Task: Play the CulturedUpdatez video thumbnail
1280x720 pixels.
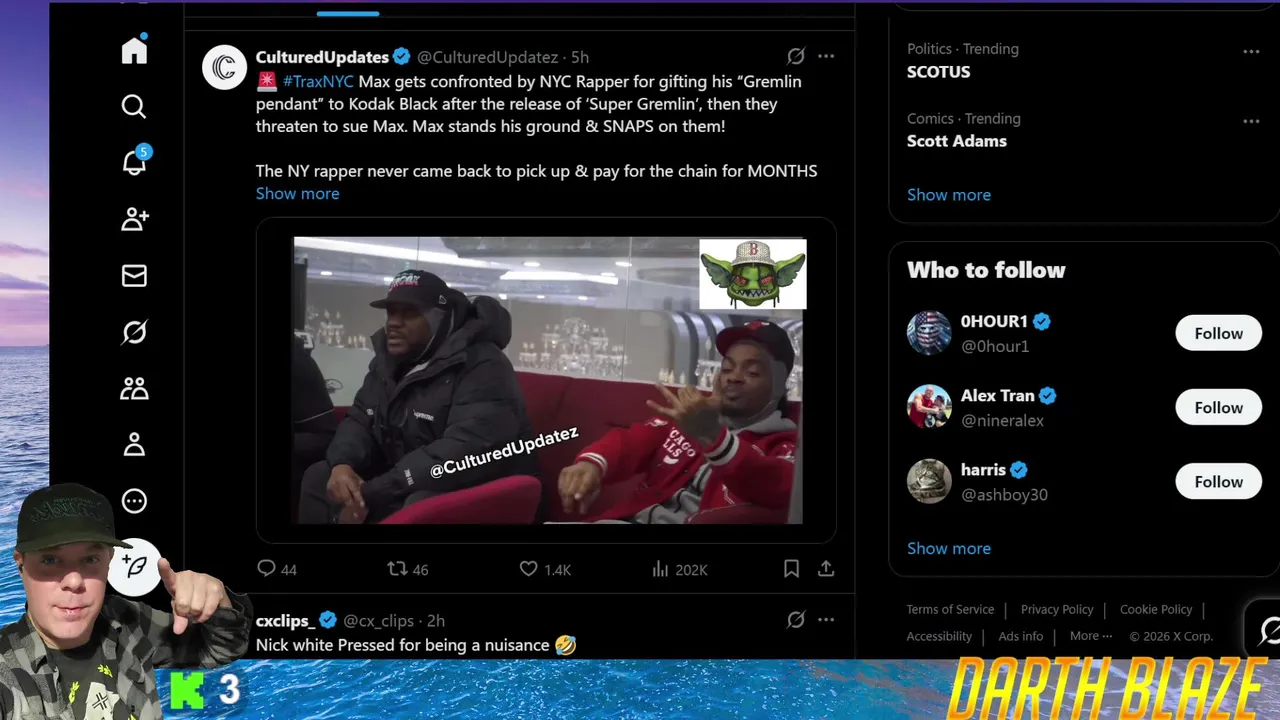Action: 547,380
